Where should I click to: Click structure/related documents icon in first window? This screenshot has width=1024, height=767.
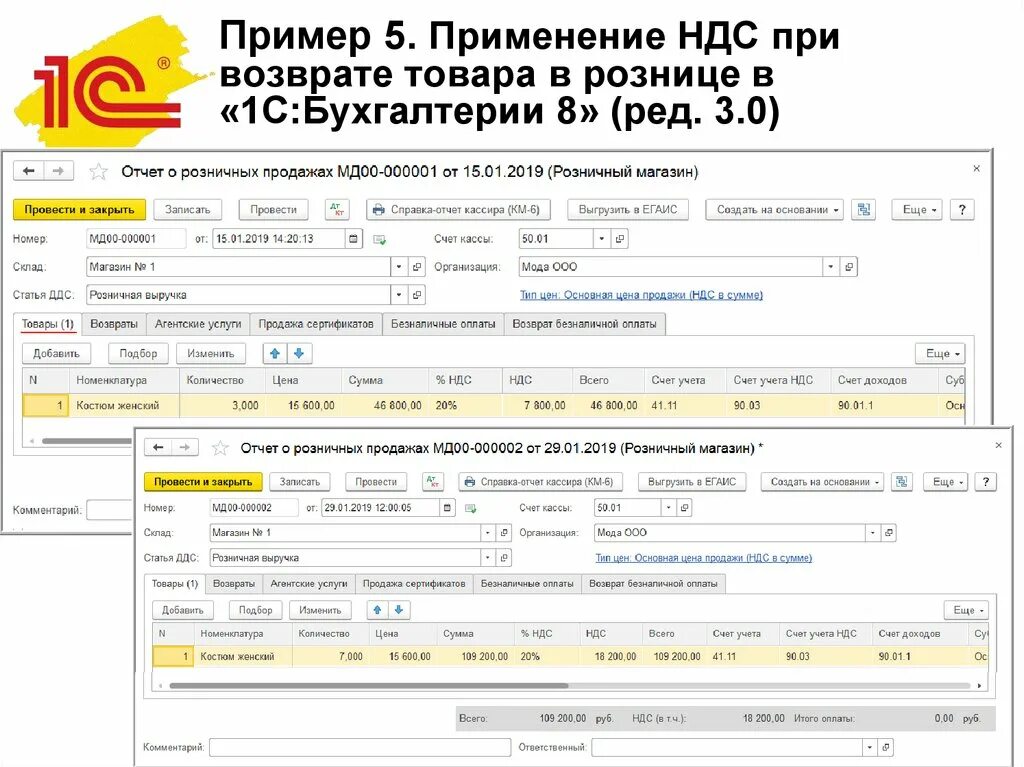point(864,210)
